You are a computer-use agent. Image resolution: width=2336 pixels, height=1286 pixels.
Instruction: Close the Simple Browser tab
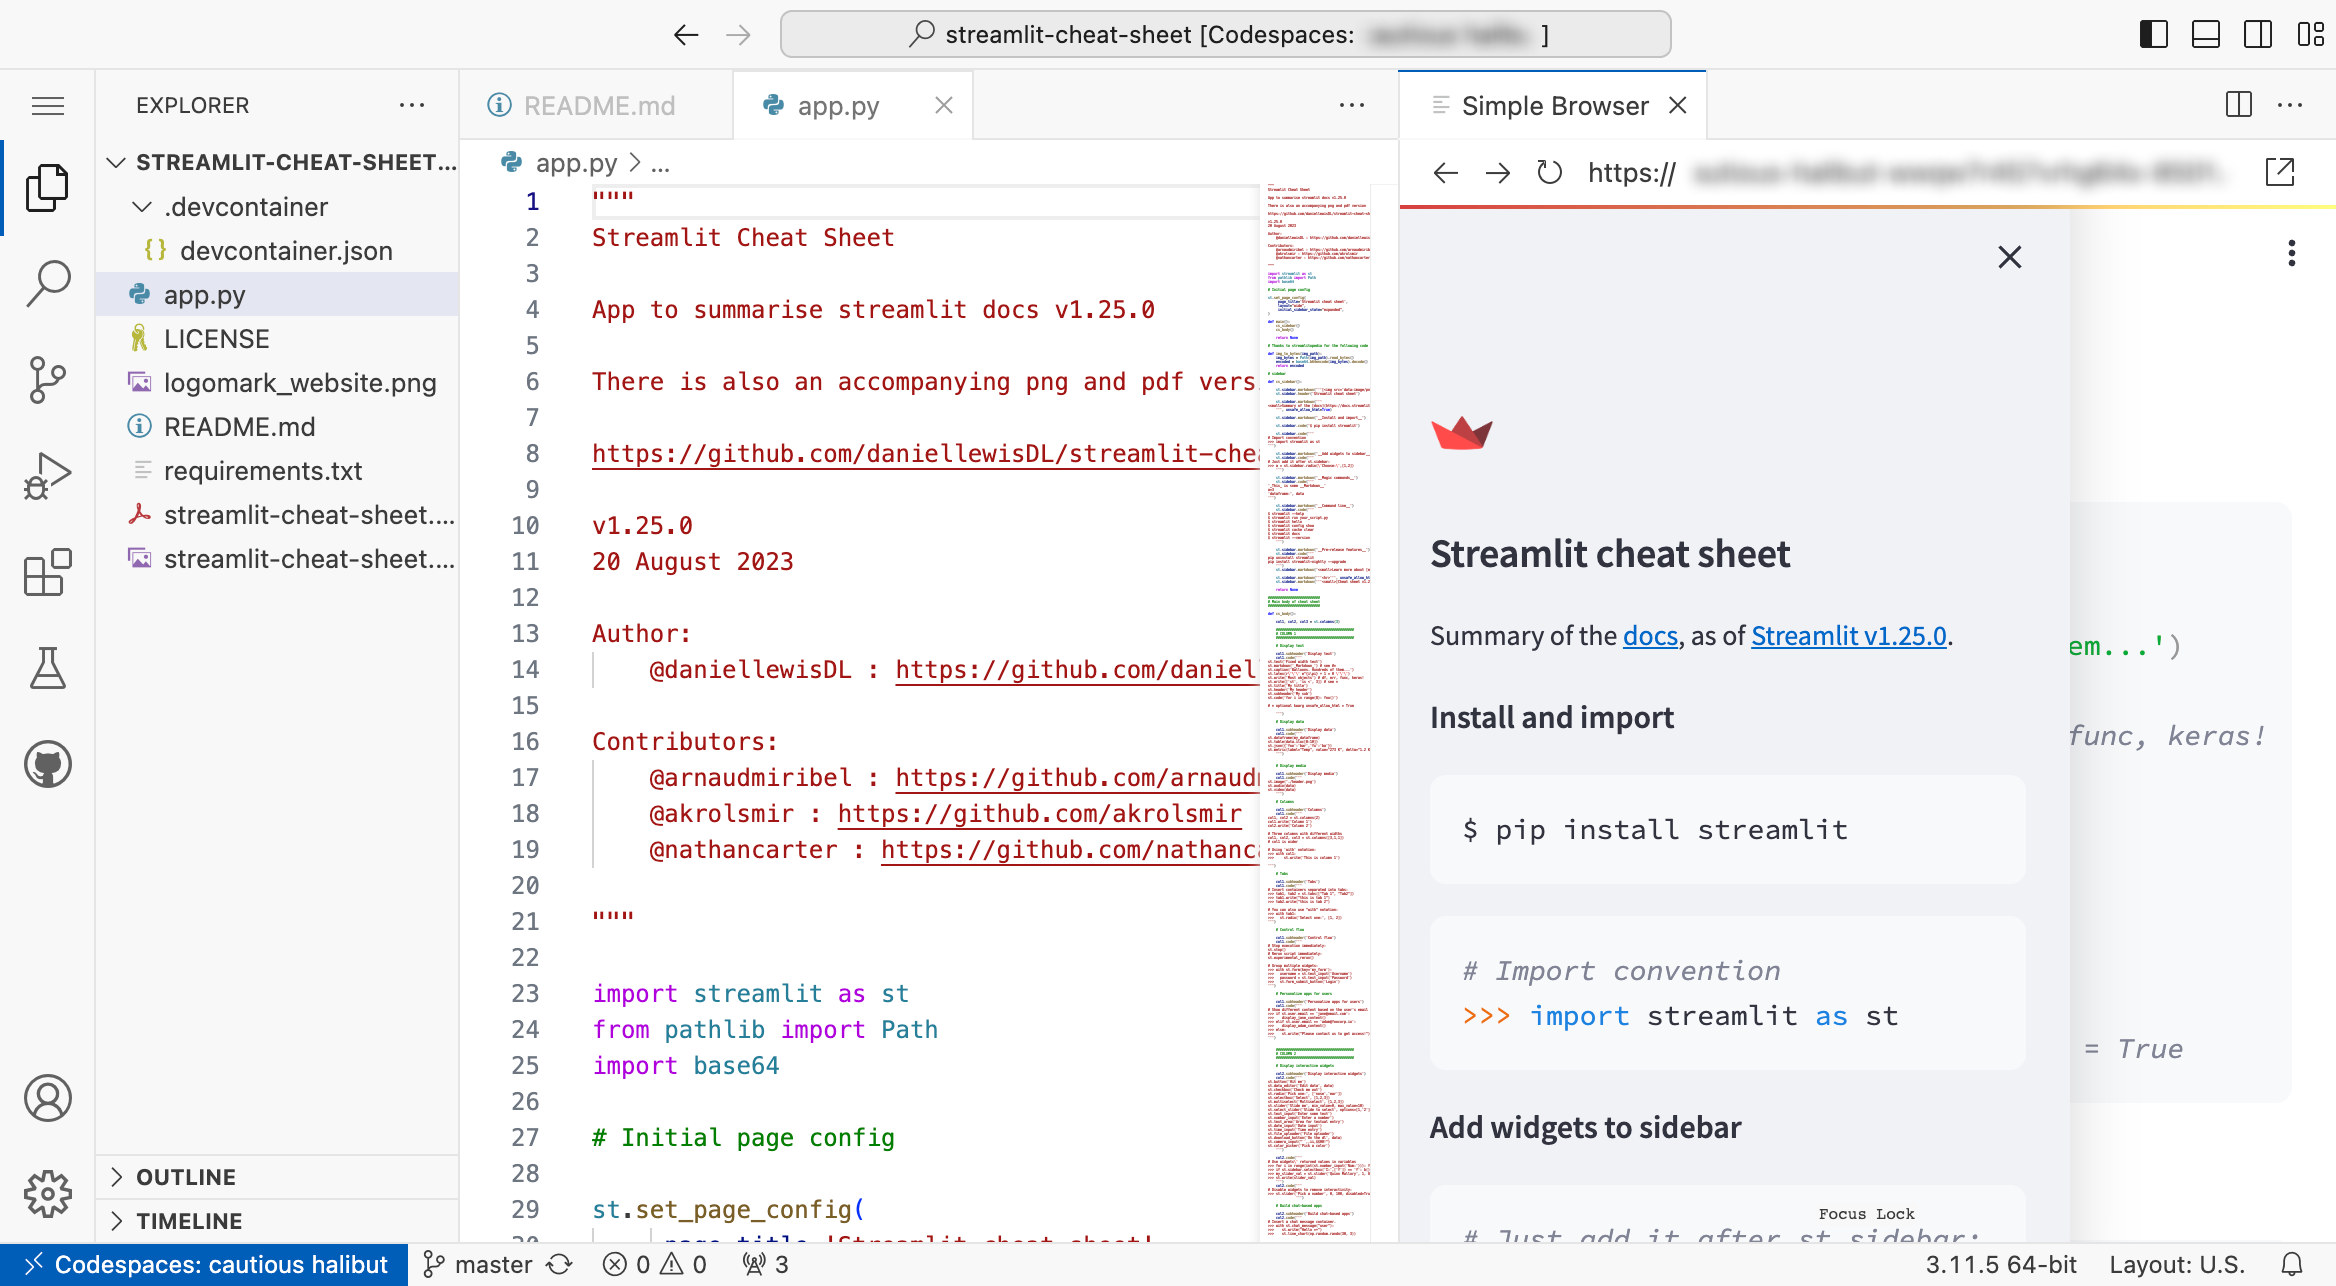coord(1678,105)
